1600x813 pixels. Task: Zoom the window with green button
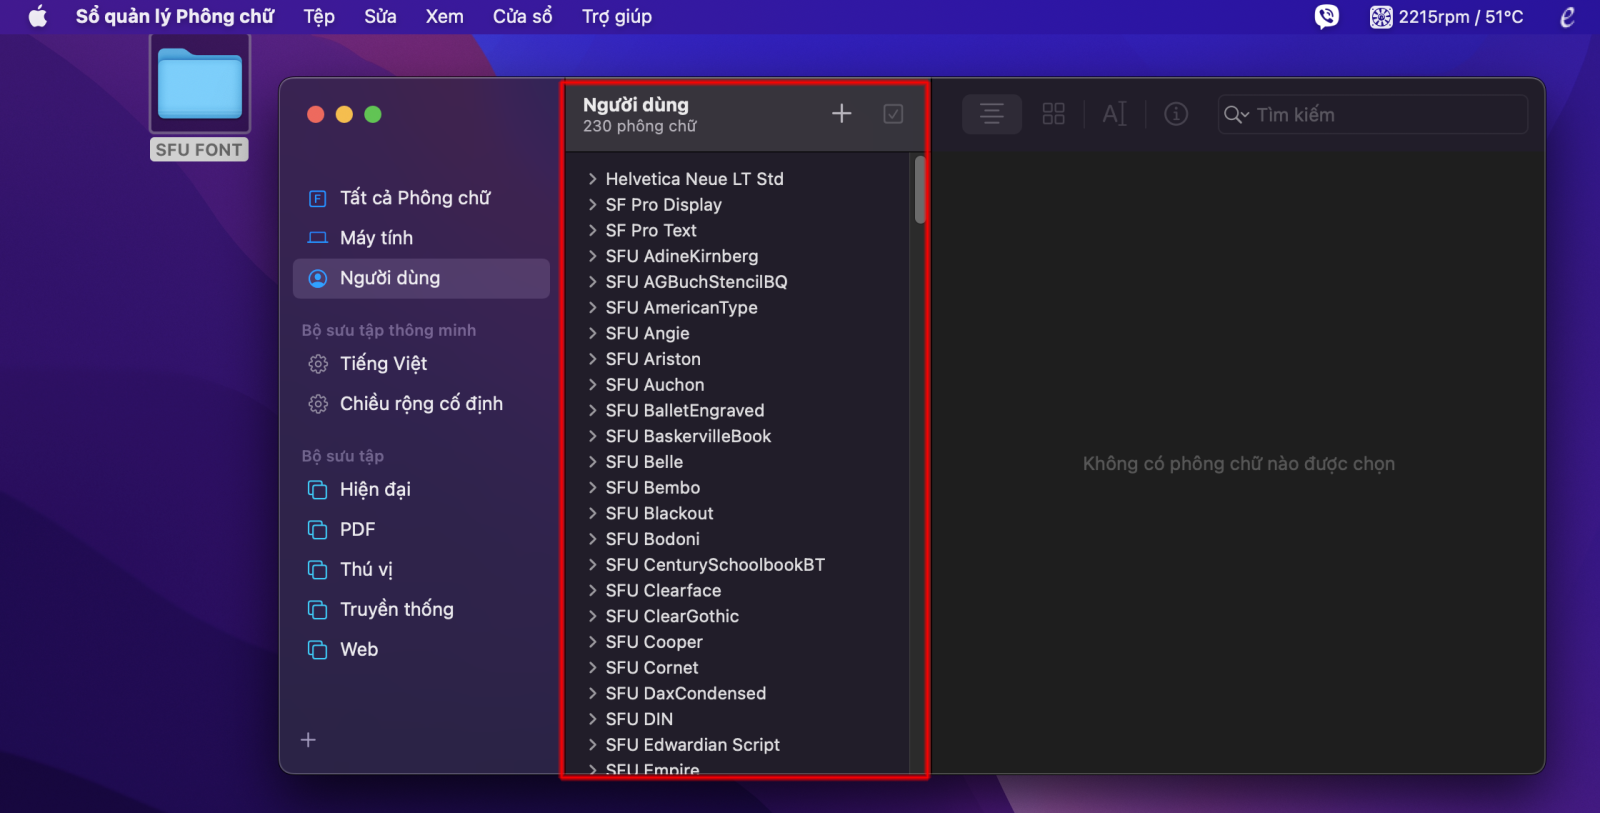pyautogui.click(x=373, y=114)
